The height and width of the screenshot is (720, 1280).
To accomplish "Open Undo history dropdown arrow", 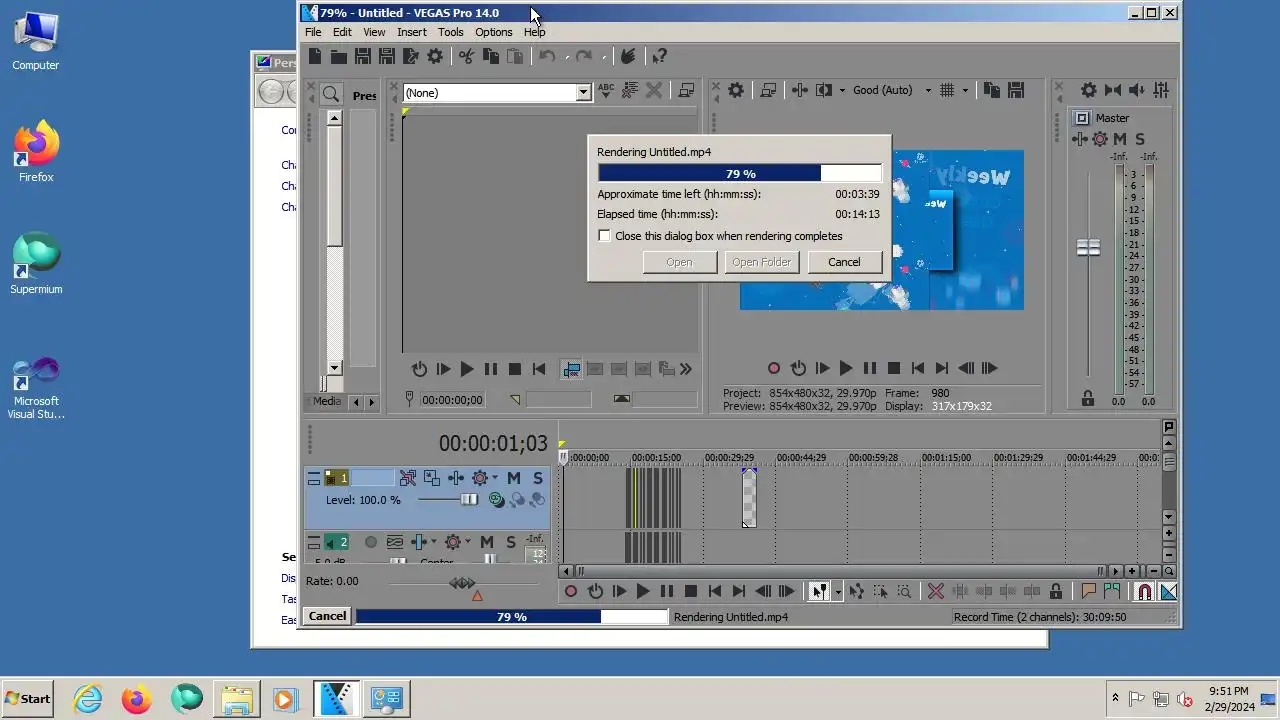I will pos(567,57).
